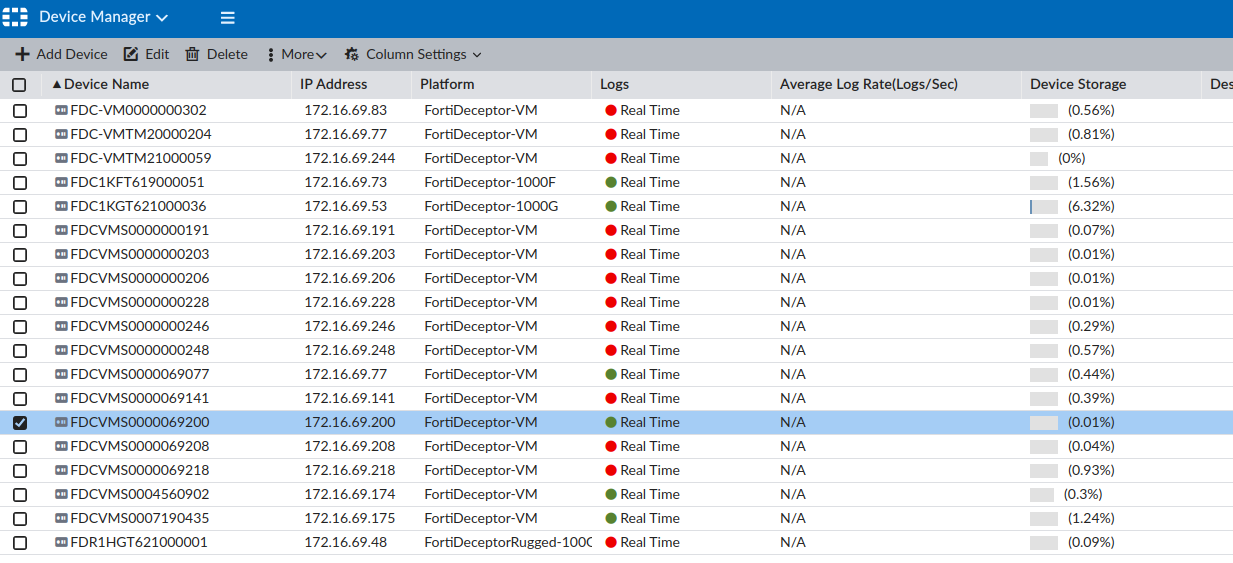Check the box for FDR1HGT621000001

point(19,543)
